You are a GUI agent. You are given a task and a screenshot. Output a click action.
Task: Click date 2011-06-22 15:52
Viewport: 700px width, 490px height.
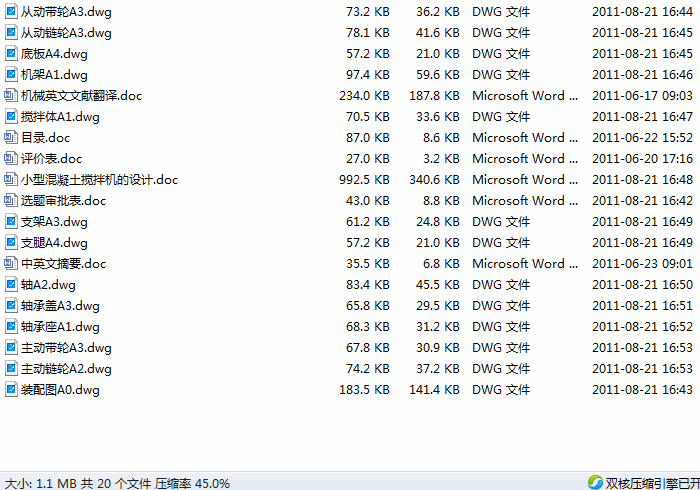642,137
